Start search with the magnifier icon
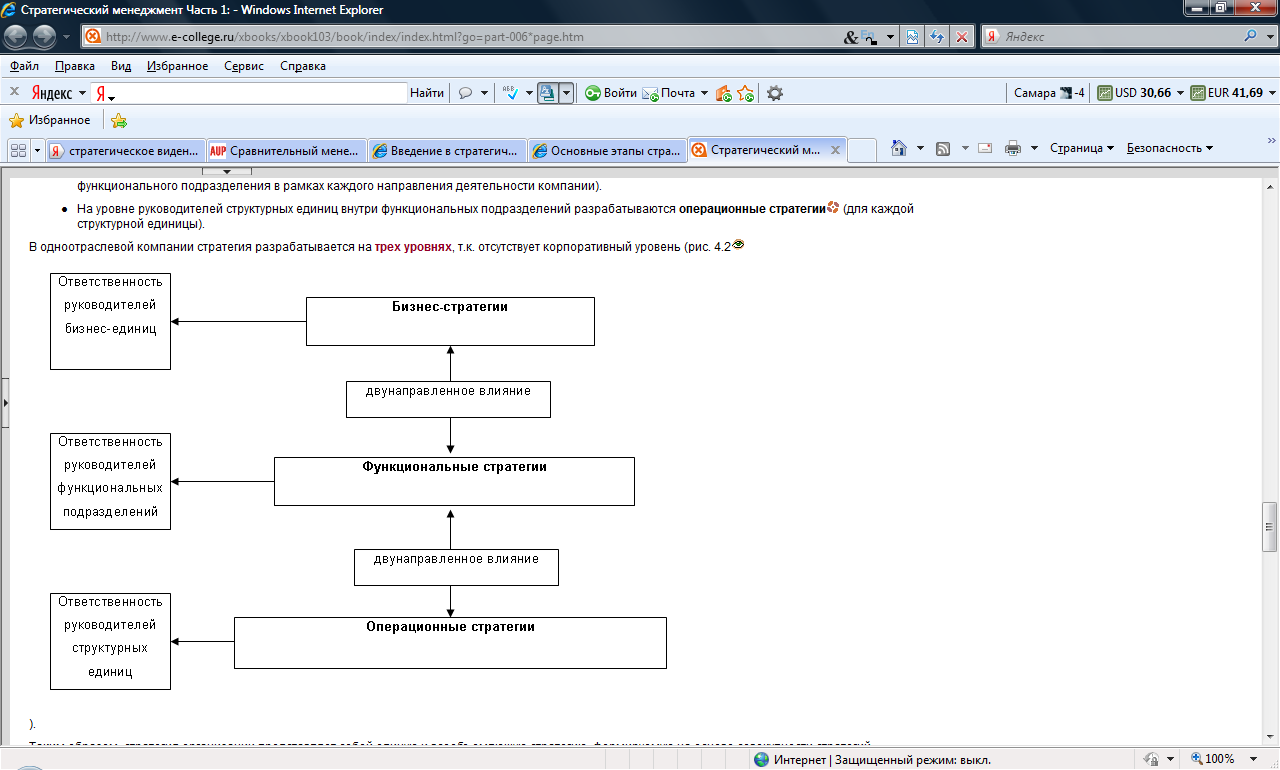This screenshot has height=770, width=1280. (1250, 37)
